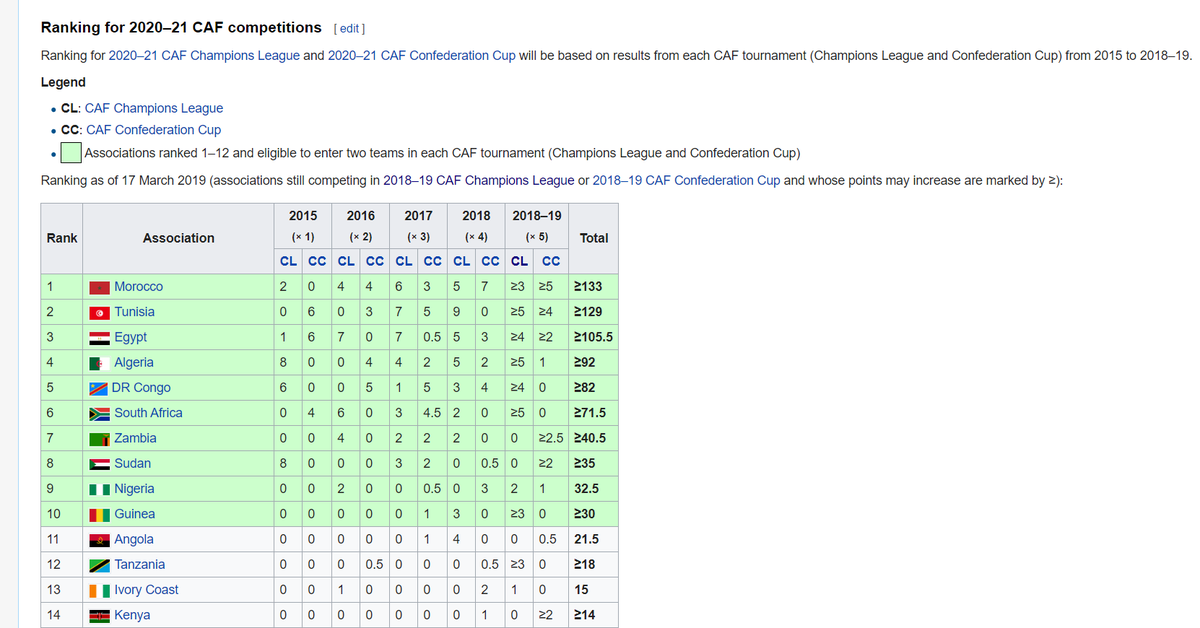Click the Total column header
This screenshot has width=1200, height=628.
(x=594, y=238)
